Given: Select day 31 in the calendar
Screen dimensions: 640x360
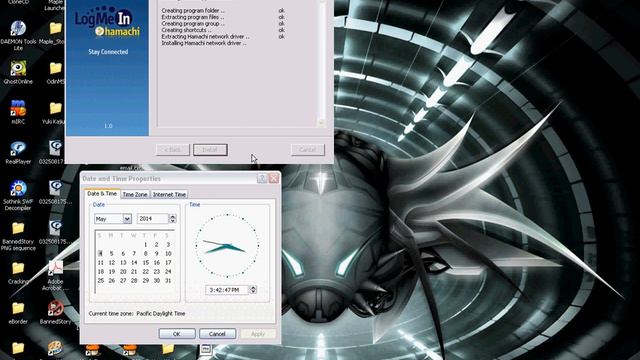Looking at the screenshot, I should click(168, 280).
